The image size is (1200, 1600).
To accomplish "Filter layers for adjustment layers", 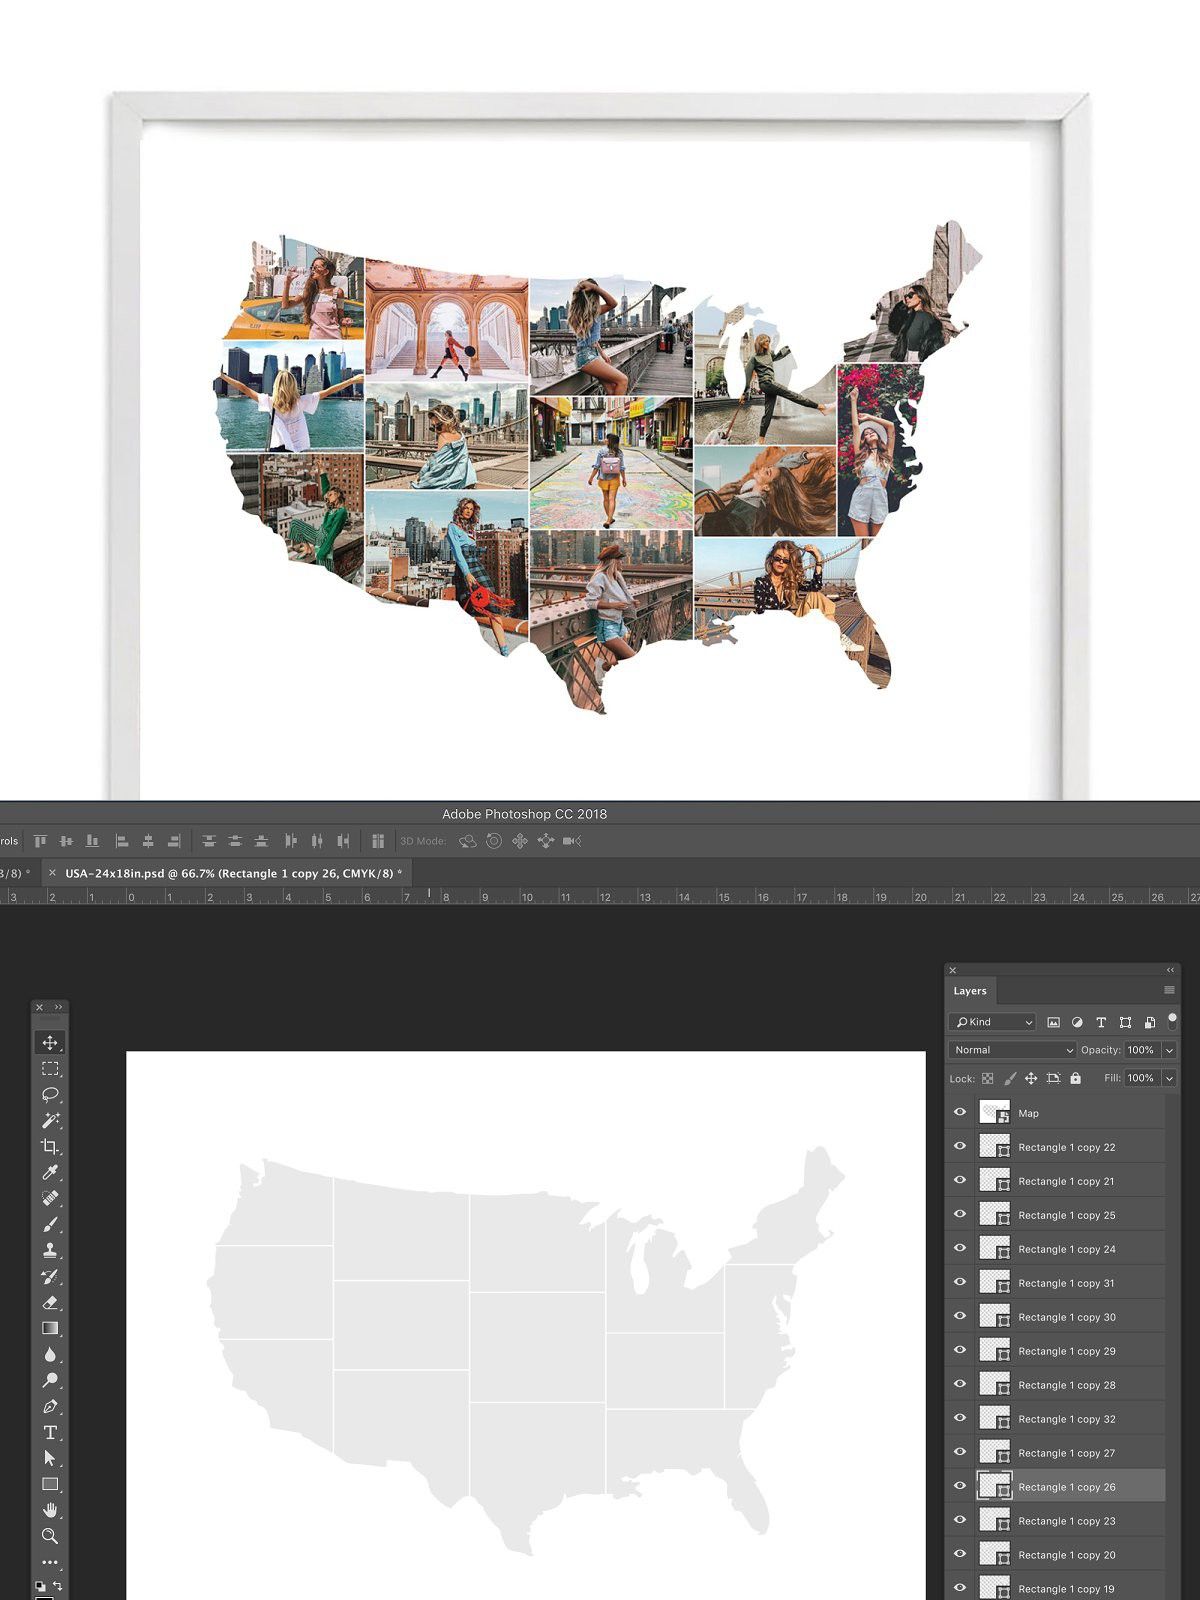I will point(1077,1022).
